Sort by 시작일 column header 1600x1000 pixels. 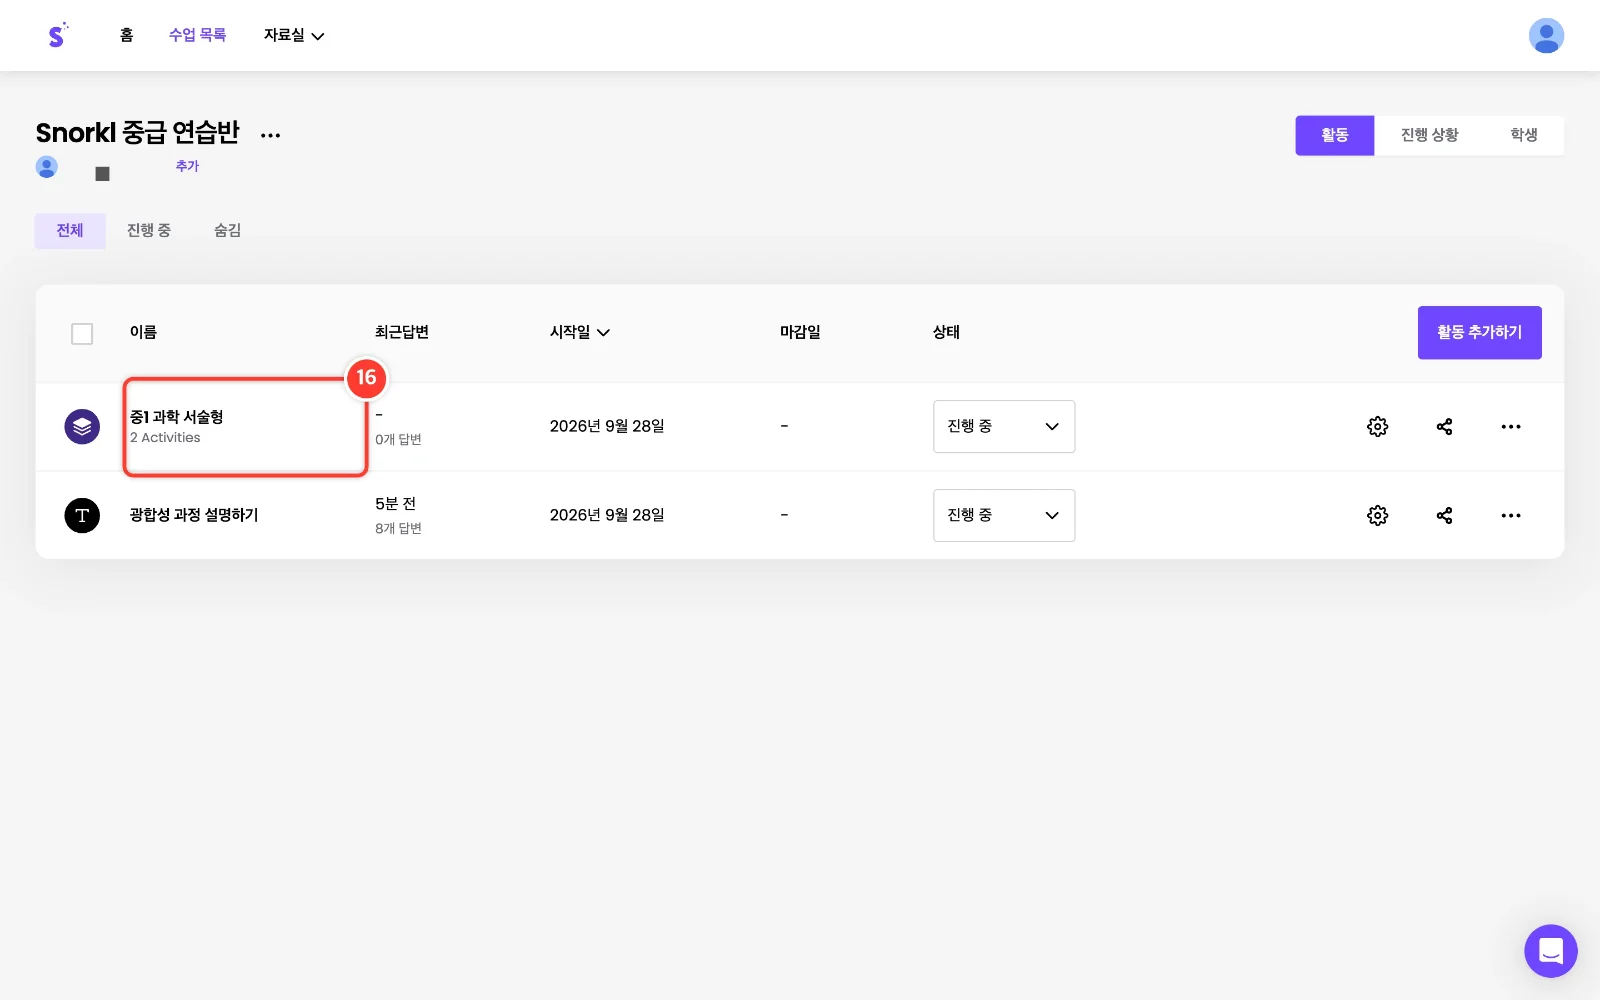580,332
